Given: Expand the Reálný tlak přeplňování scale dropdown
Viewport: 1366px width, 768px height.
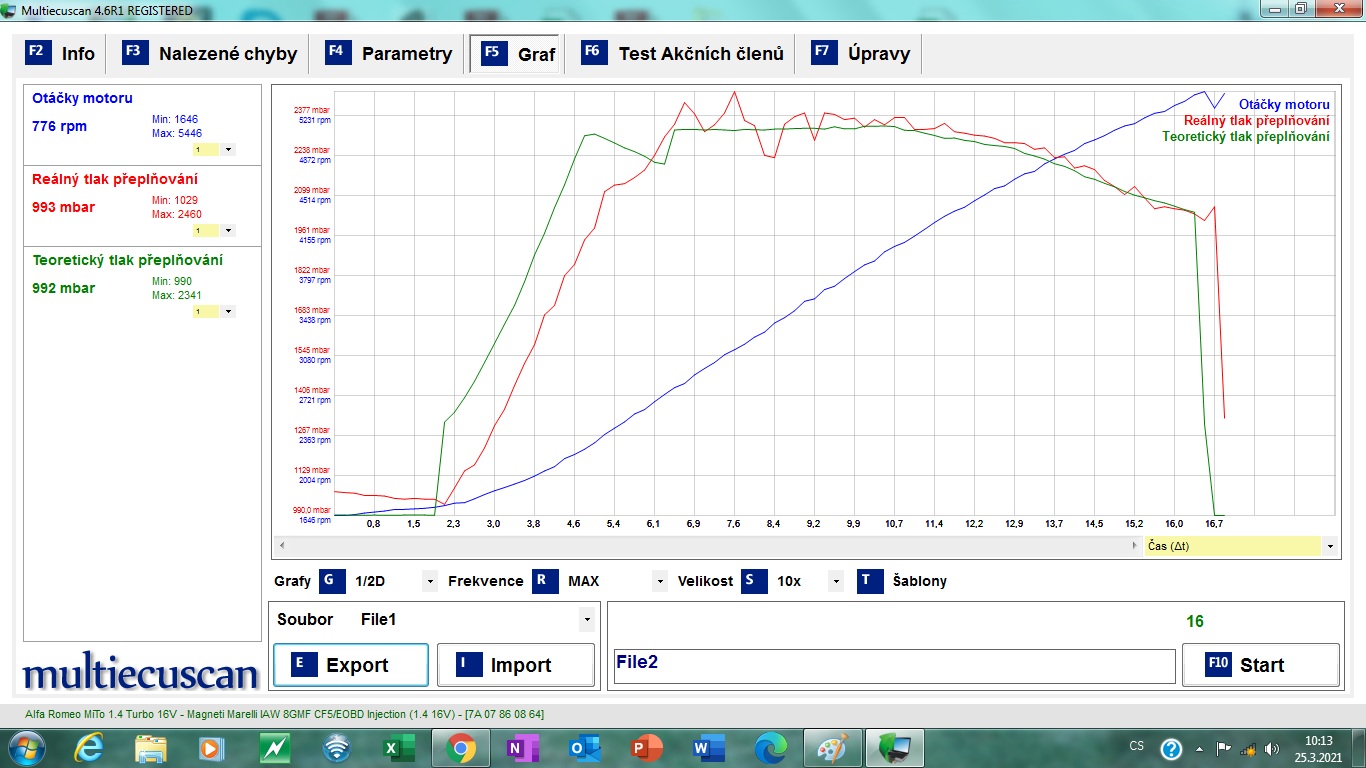Looking at the screenshot, I should coord(228,230).
